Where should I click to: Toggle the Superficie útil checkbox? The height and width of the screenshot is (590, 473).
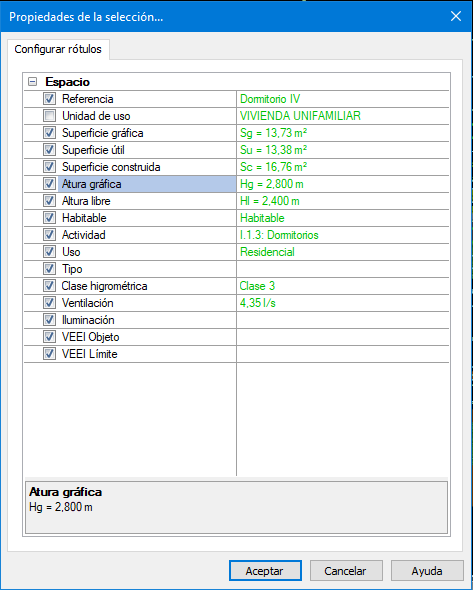point(49,149)
